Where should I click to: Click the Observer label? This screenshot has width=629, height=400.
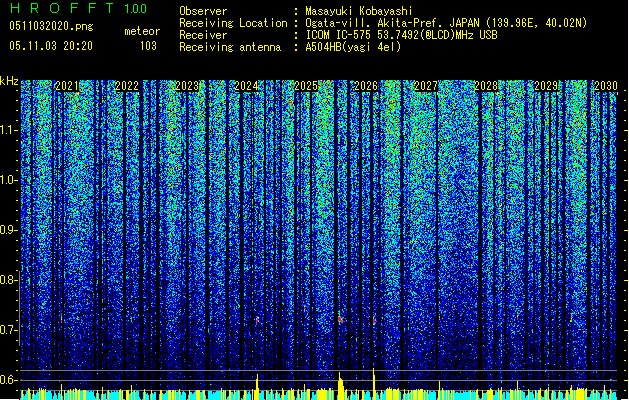pos(203,11)
